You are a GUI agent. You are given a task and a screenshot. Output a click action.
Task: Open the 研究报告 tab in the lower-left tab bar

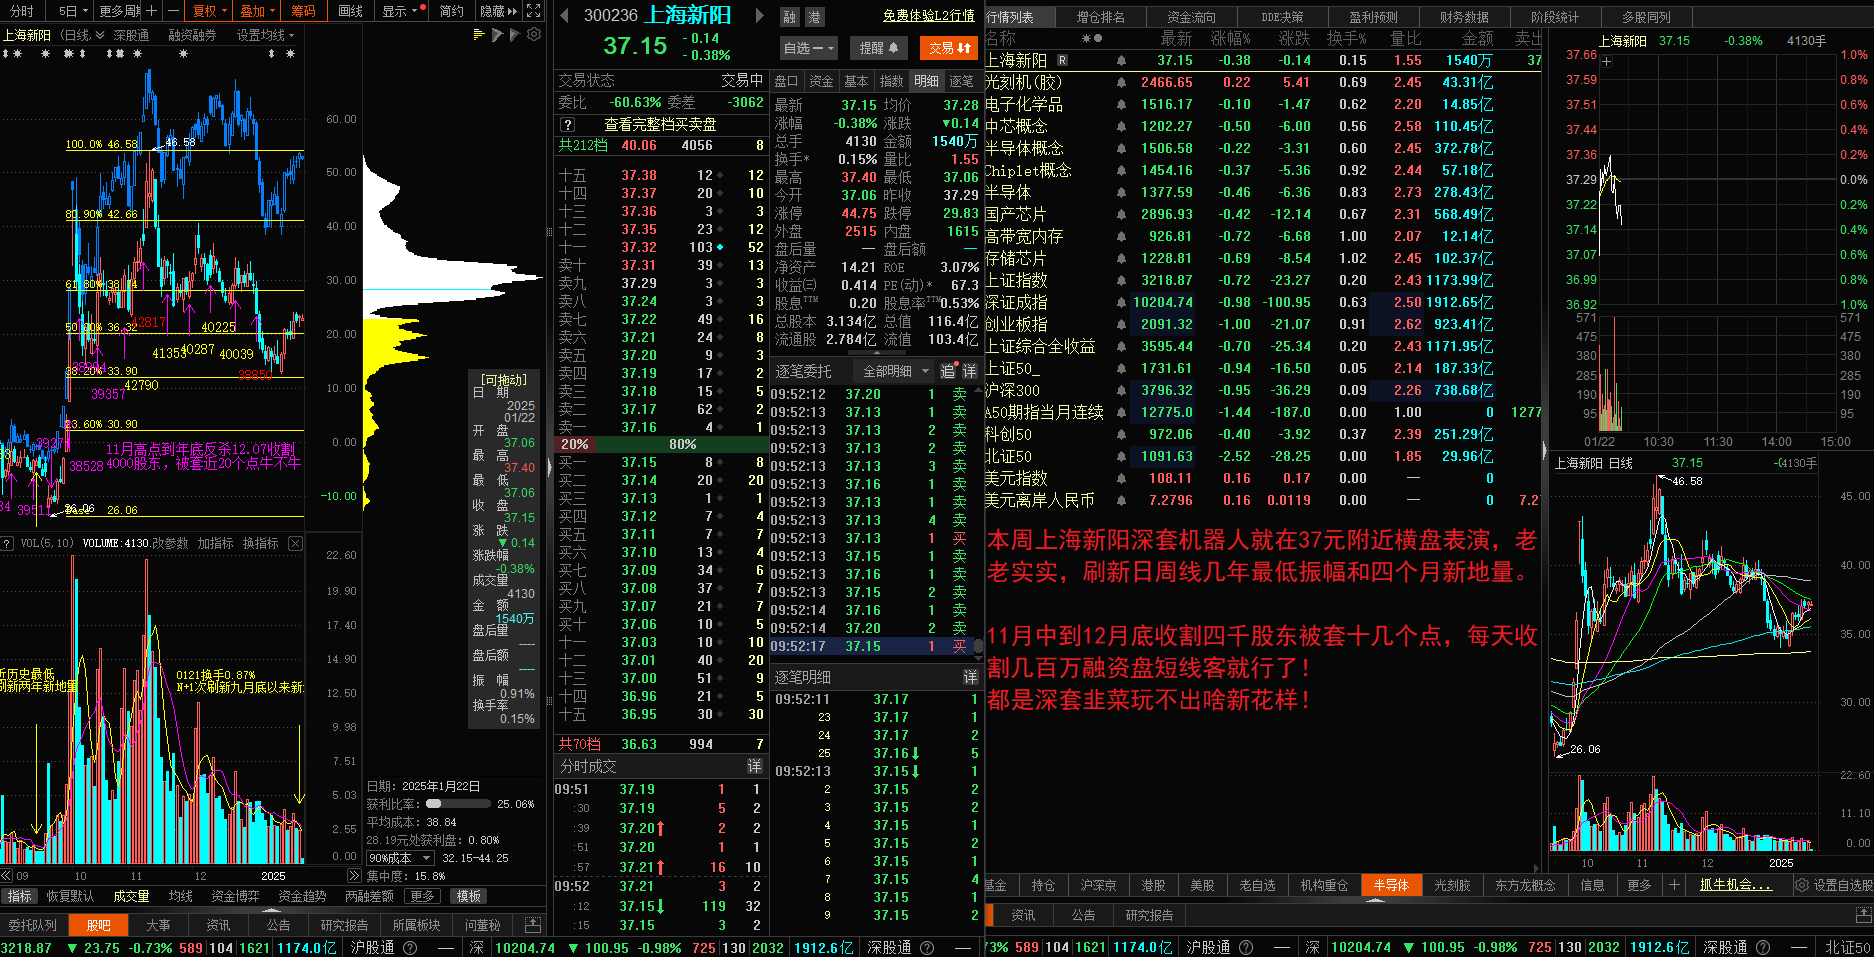point(345,925)
